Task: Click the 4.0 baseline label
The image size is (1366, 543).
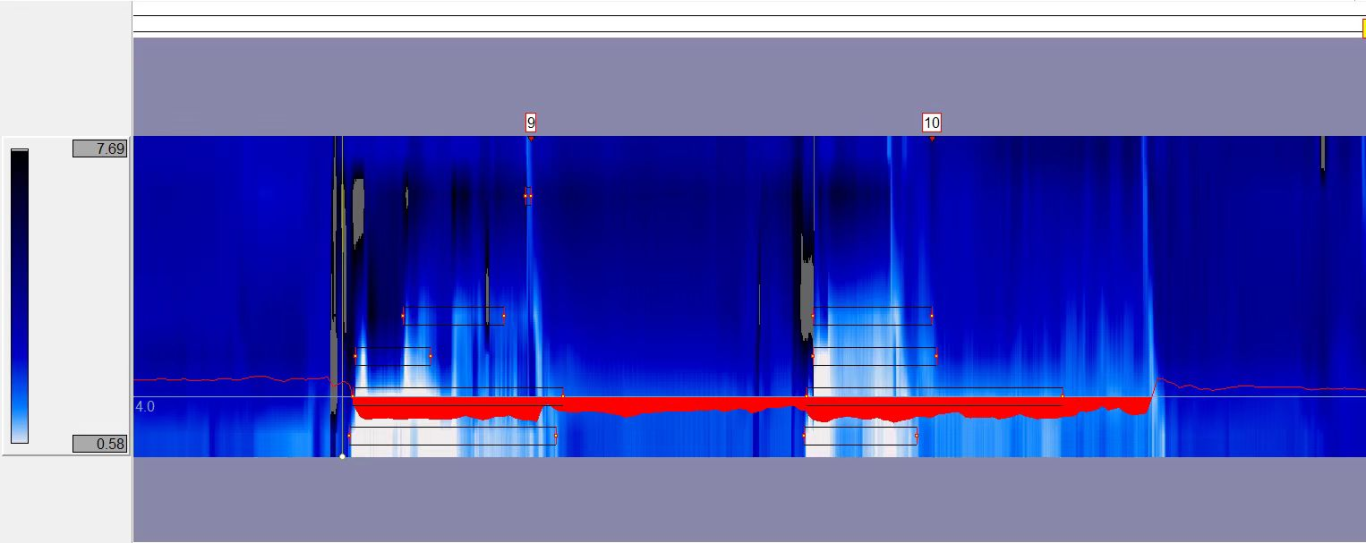Action: [x=145, y=407]
